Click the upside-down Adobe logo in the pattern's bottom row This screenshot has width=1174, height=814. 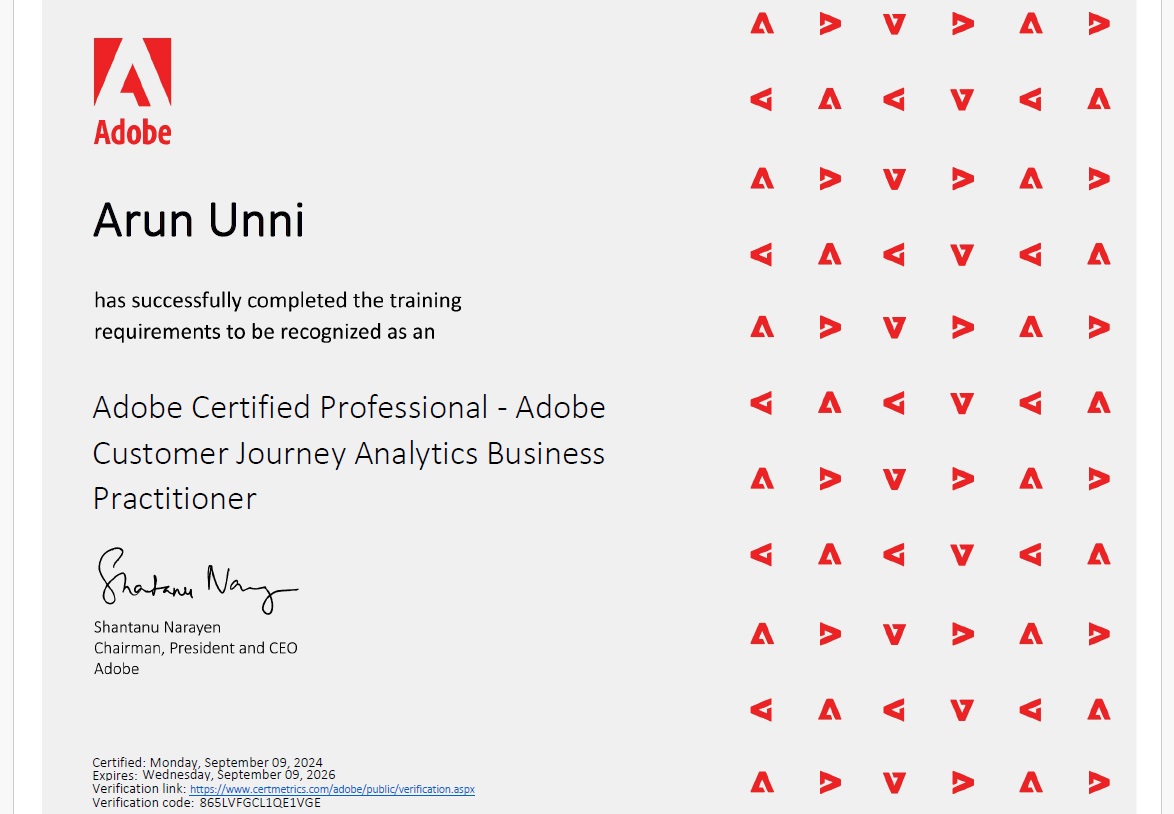(x=895, y=782)
